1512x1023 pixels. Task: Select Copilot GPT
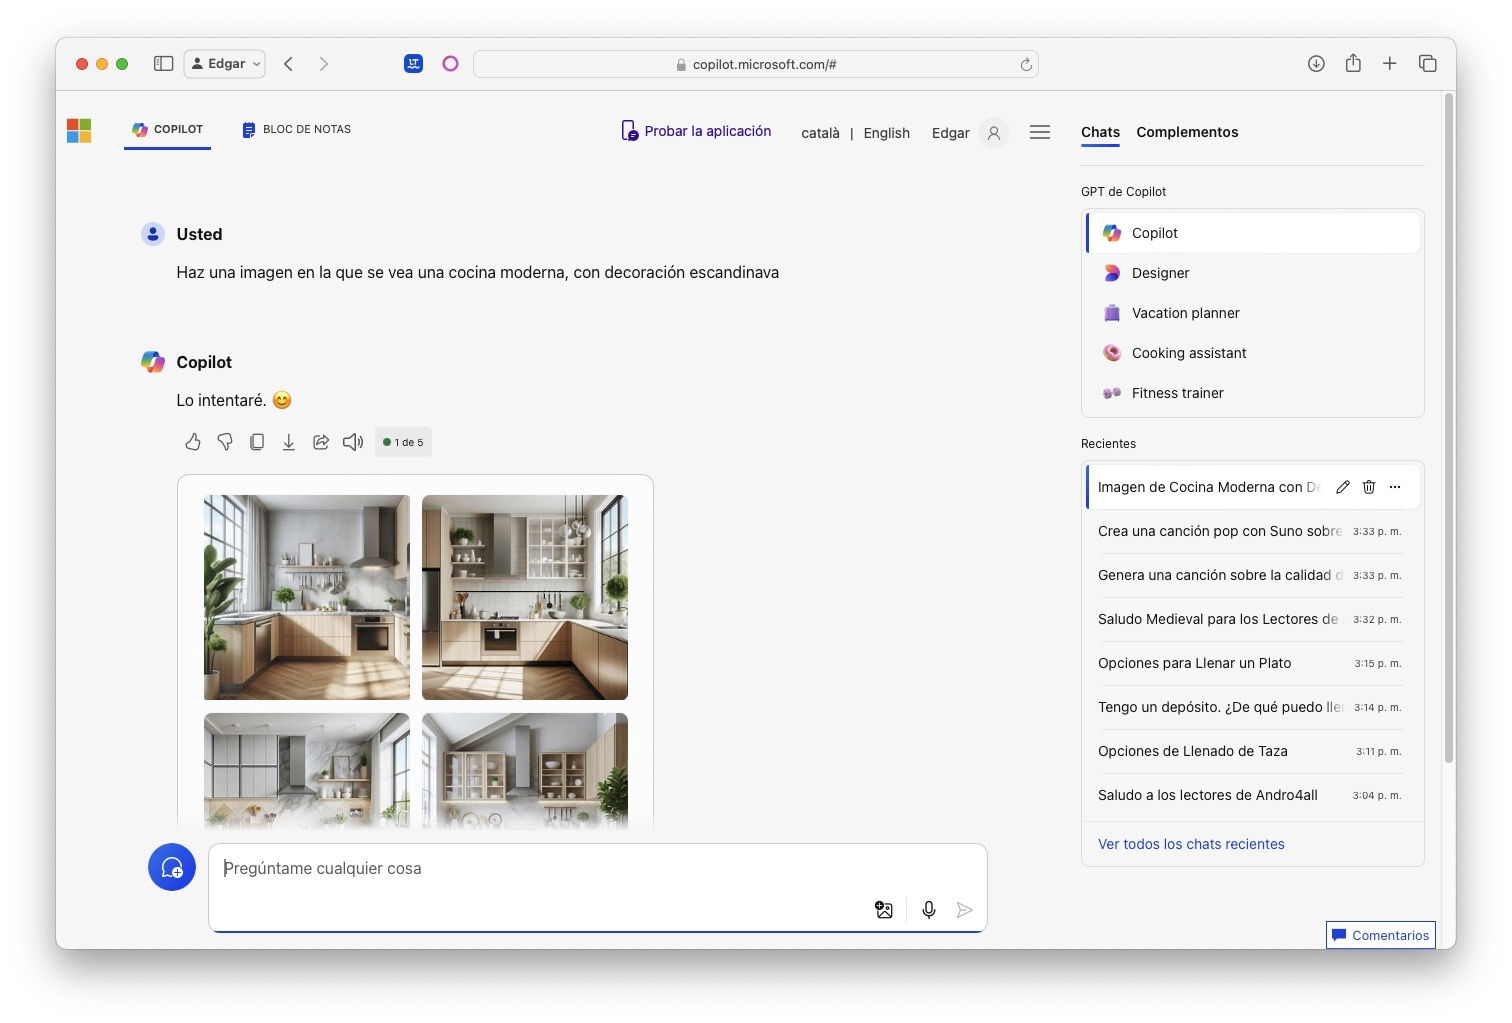pos(1253,233)
